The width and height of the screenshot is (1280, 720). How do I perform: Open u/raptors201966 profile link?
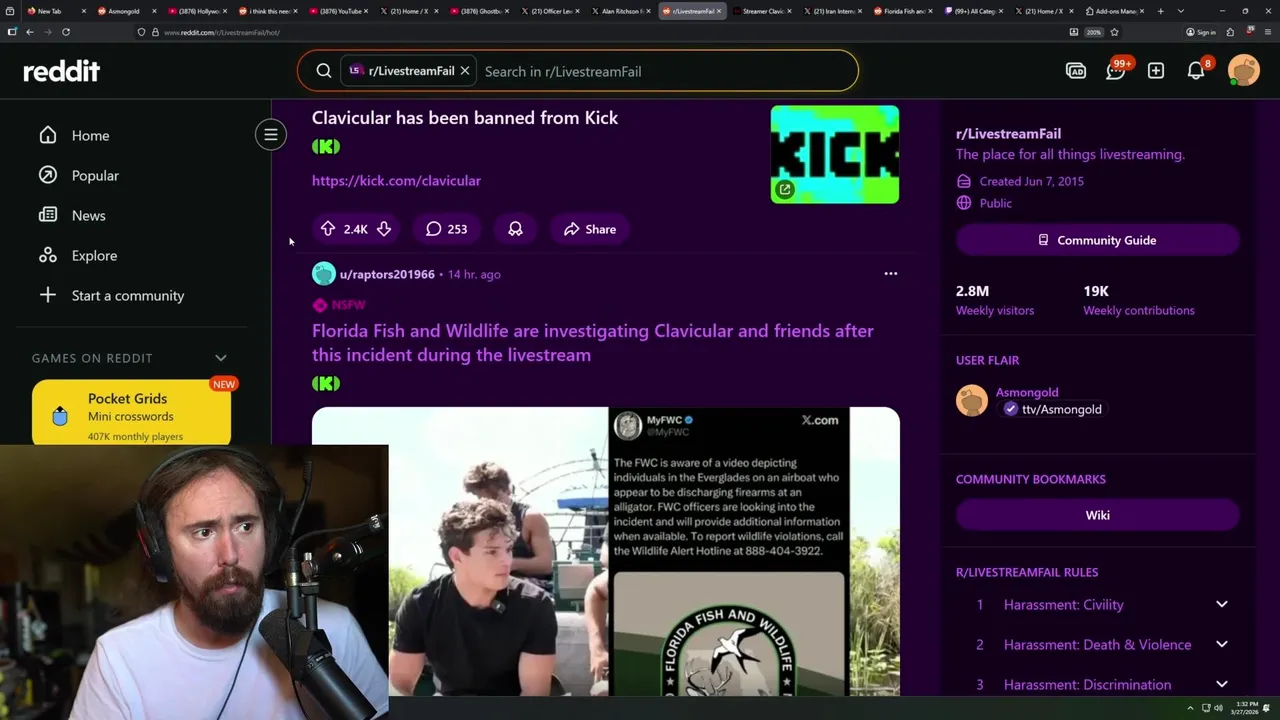pos(387,274)
